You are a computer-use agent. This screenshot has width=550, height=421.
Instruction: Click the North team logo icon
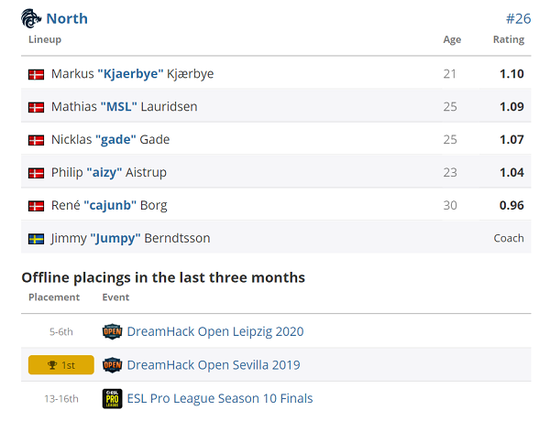[31, 18]
